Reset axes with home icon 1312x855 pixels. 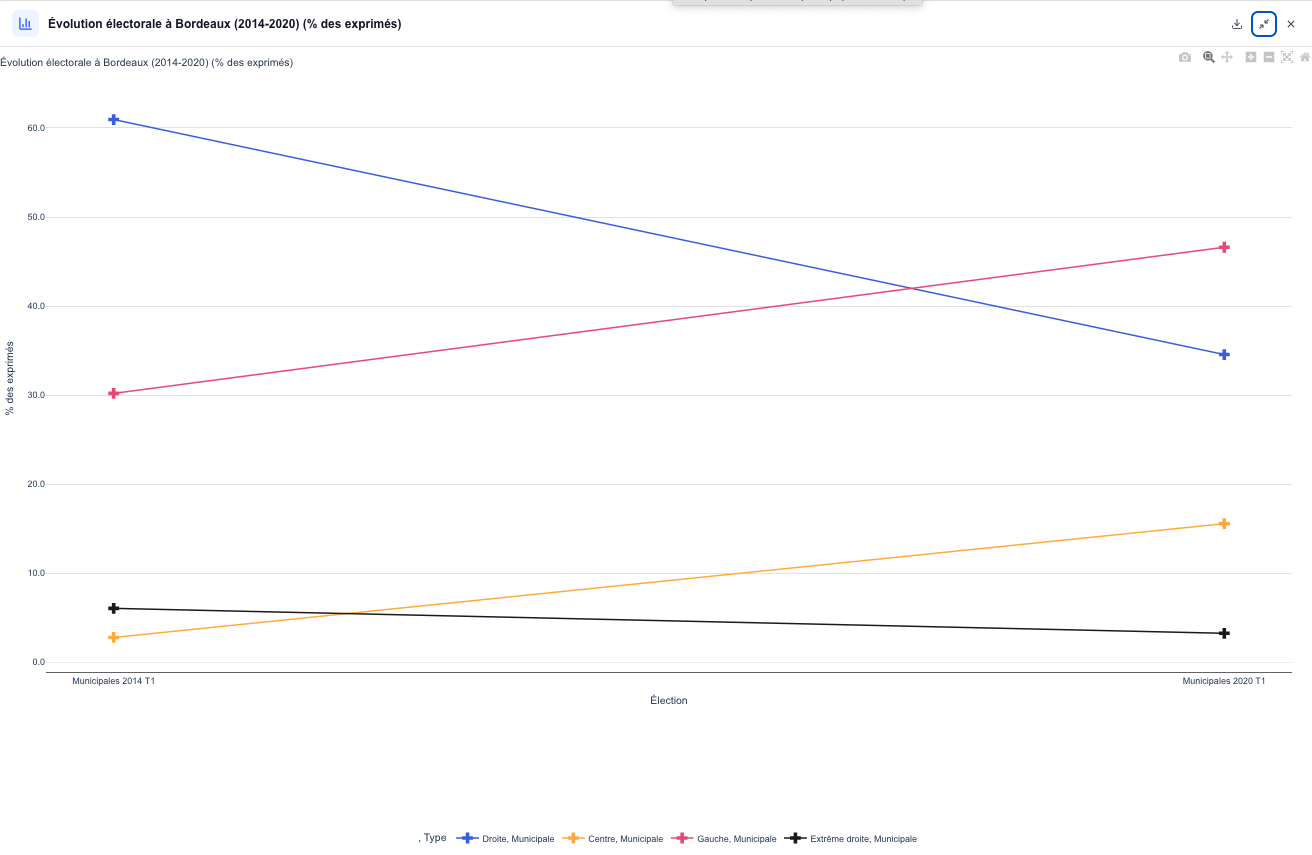(x=1304, y=58)
